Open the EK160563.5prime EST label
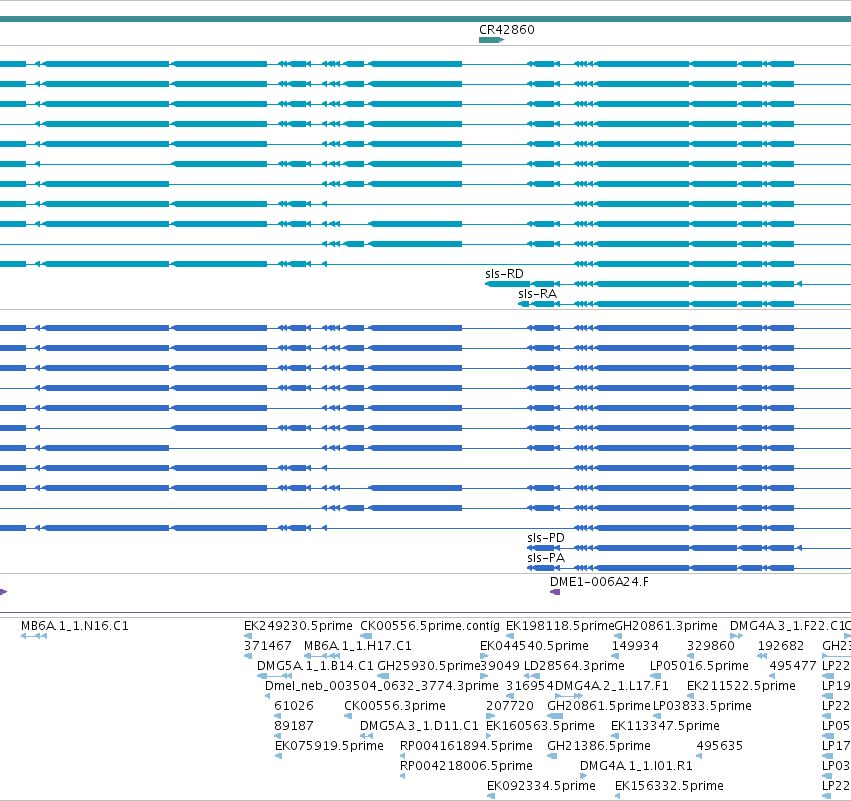Viewport: 851px width, 801px height. tap(541, 726)
